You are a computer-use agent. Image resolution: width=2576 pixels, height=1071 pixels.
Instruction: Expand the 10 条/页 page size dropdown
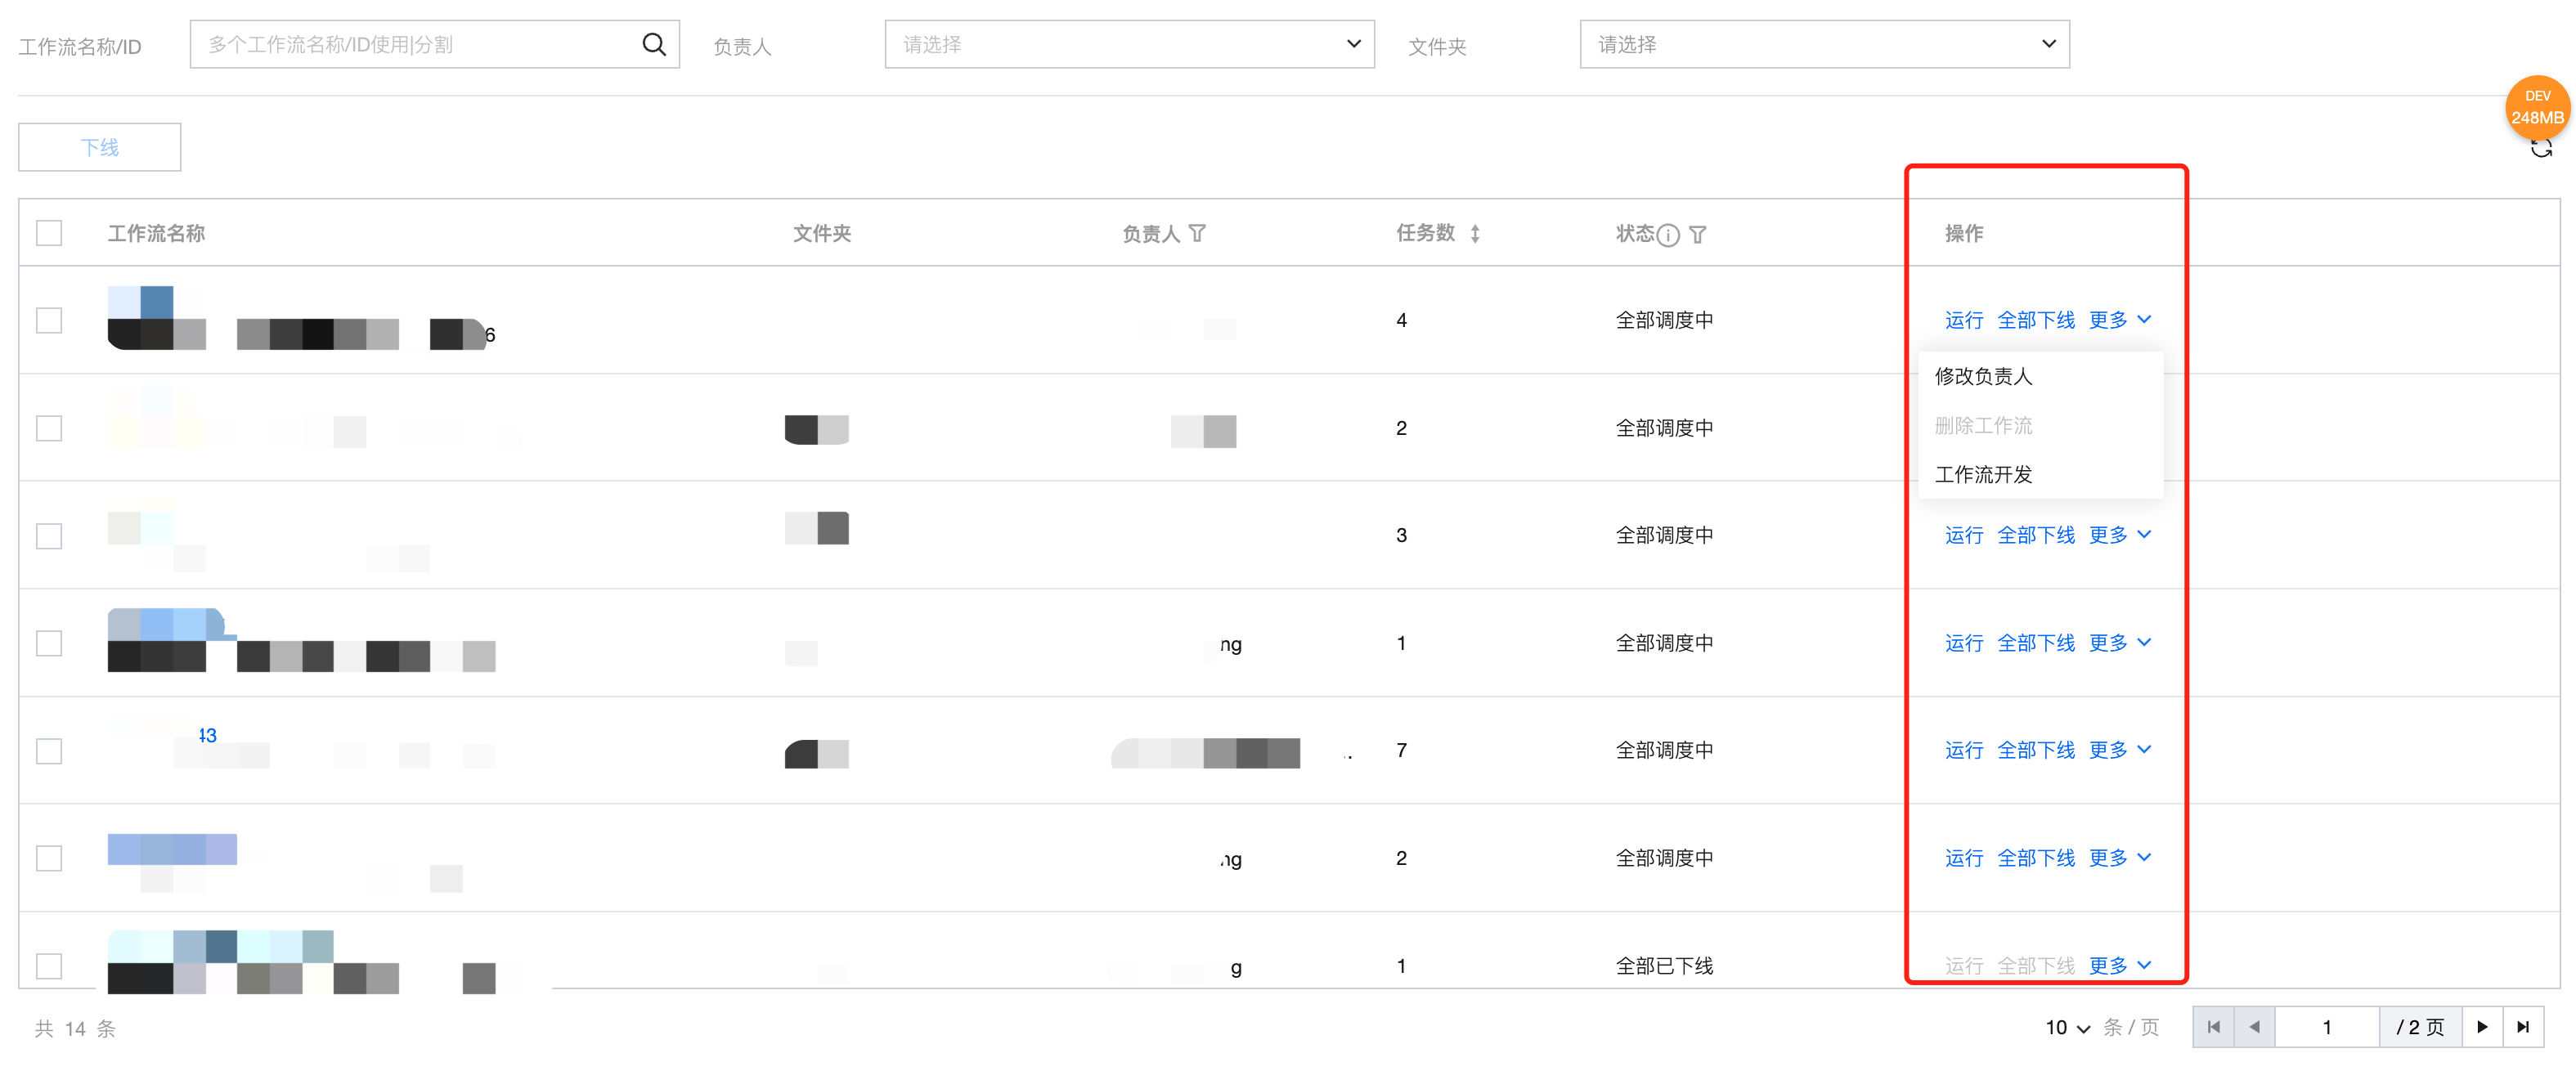pos(2067,1028)
